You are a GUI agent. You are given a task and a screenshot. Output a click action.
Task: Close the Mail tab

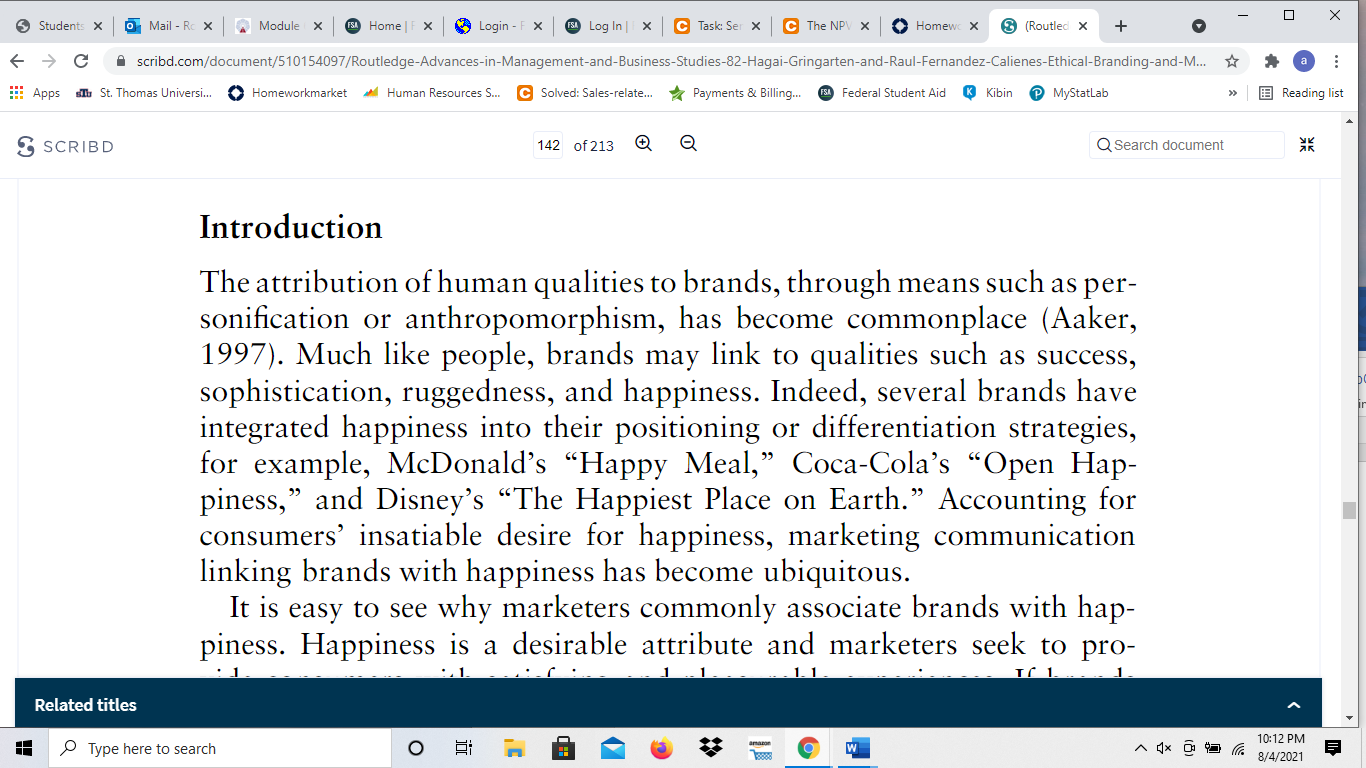point(208,26)
